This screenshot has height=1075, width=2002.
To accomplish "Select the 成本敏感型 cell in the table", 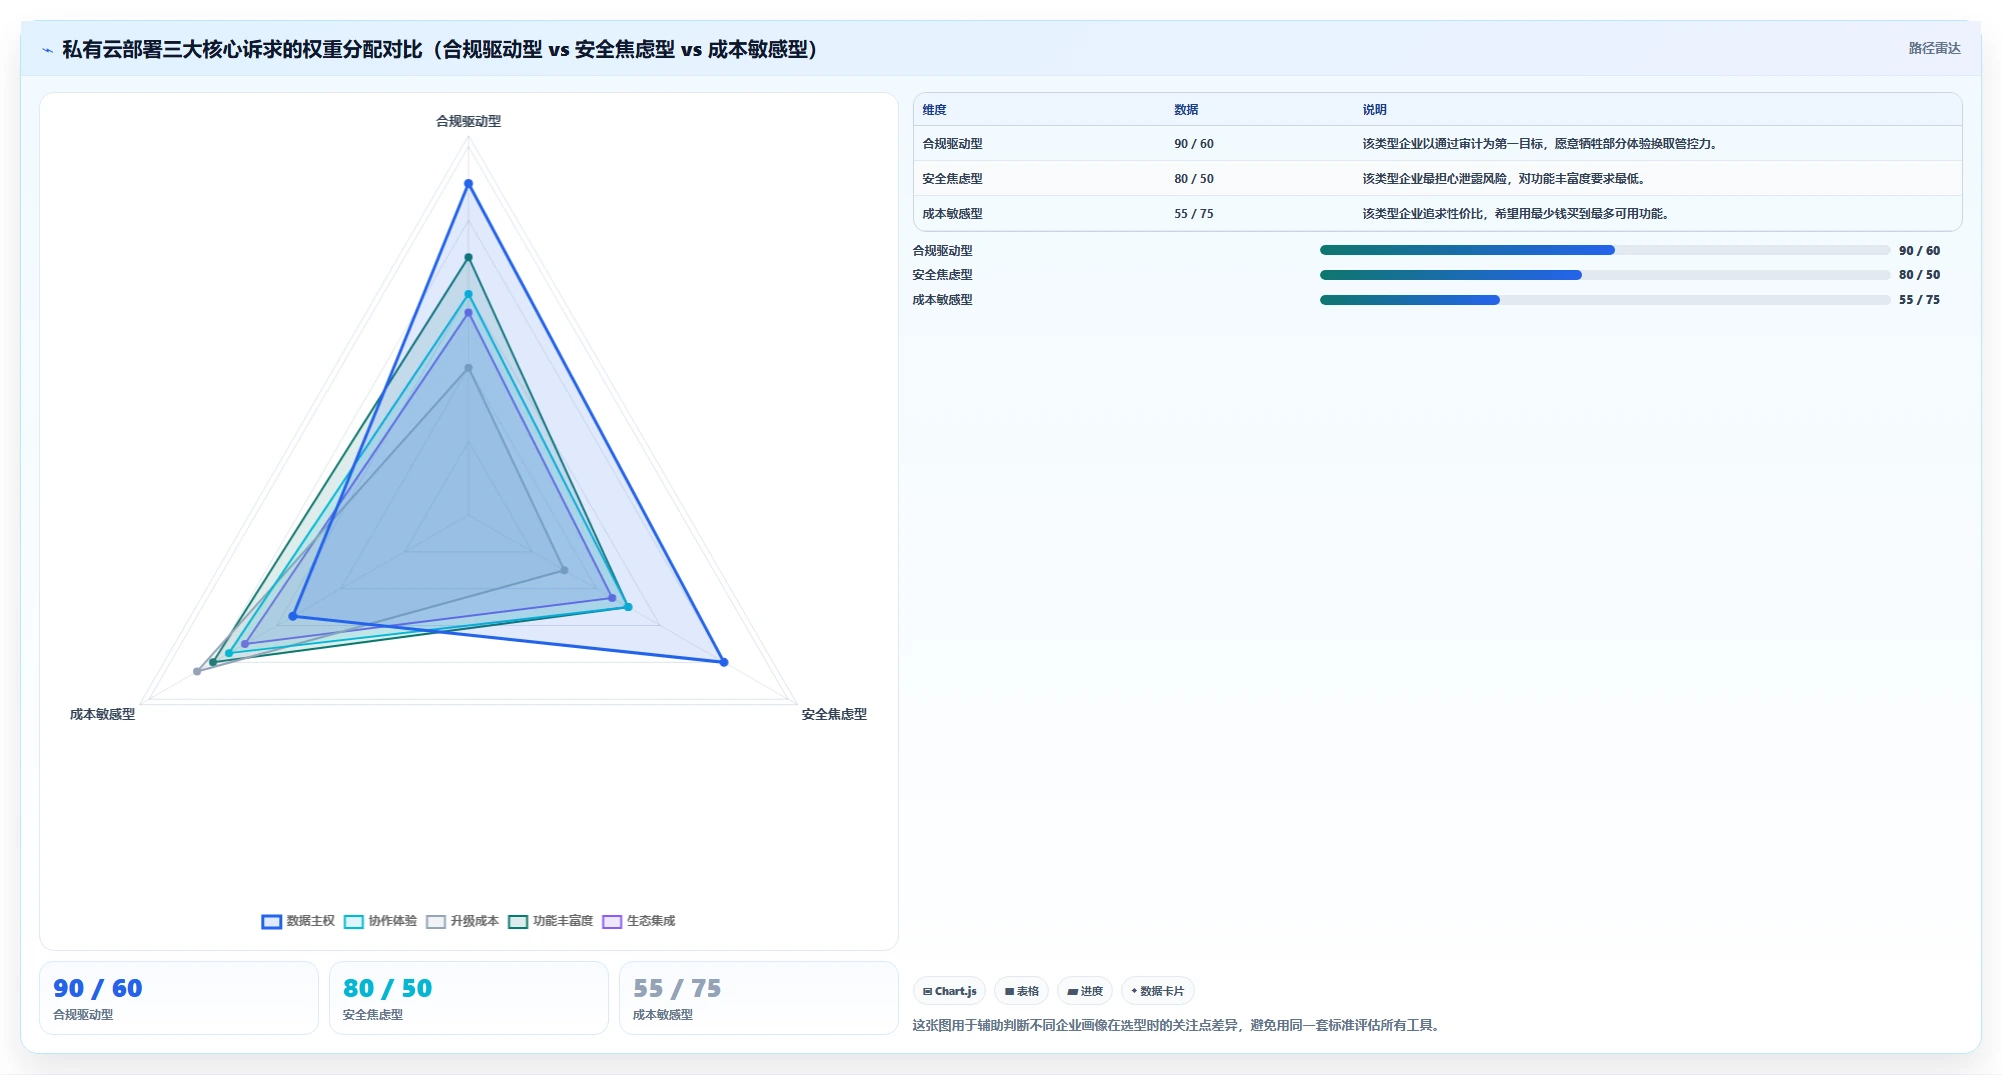I will click(952, 214).
